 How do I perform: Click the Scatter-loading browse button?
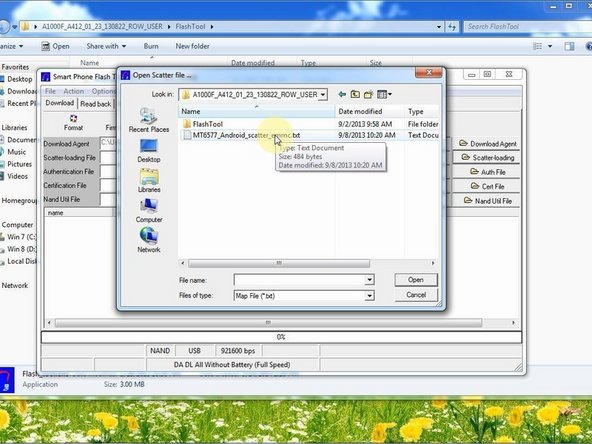pyautogui.click(x=487, y=157)
